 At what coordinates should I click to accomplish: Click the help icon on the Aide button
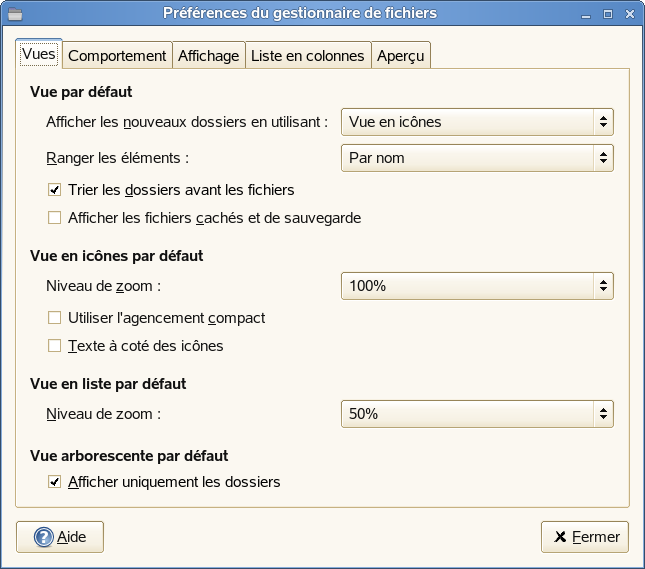[x=43, y=537]
